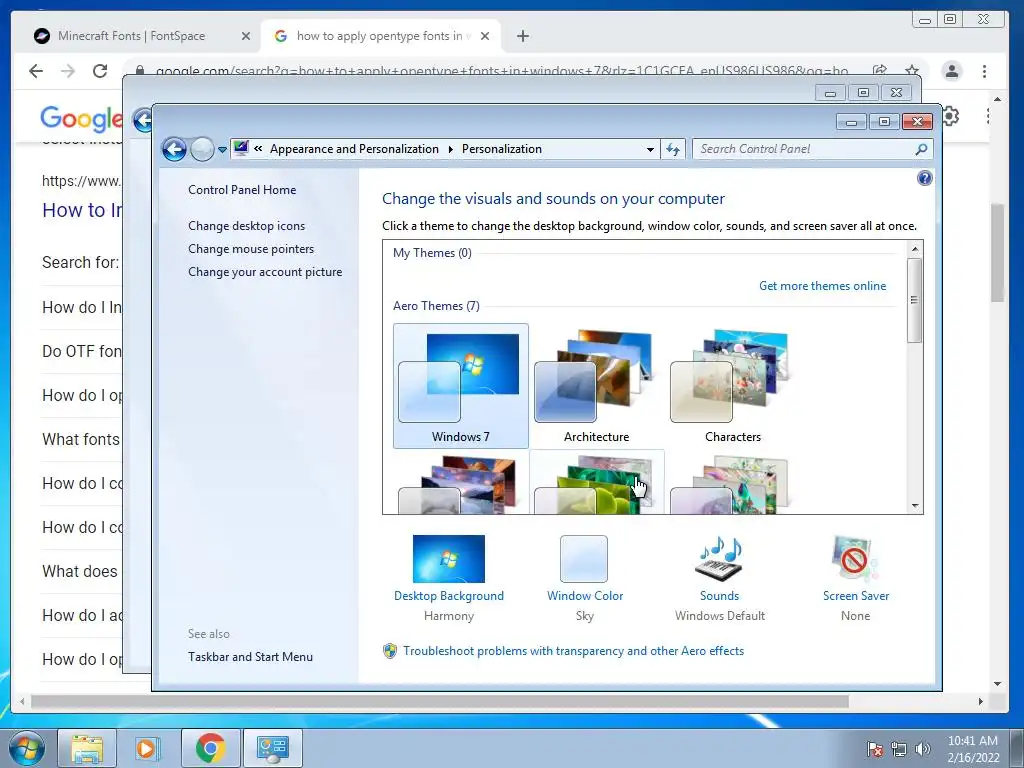Close the Google search tab in Chrome

[485, 36]
